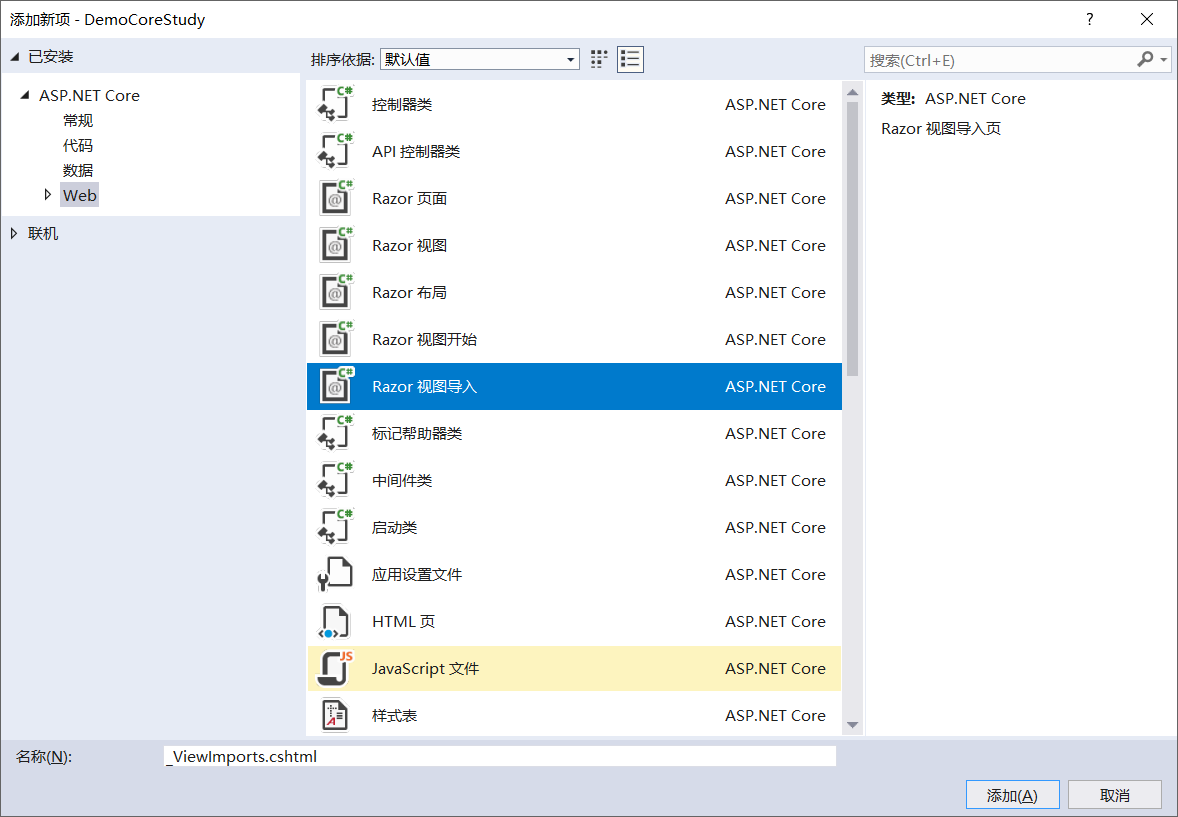This screenshot has height=817, width=1178.
Task: Click the HTML 页 file icon
Action: point(335,621)
